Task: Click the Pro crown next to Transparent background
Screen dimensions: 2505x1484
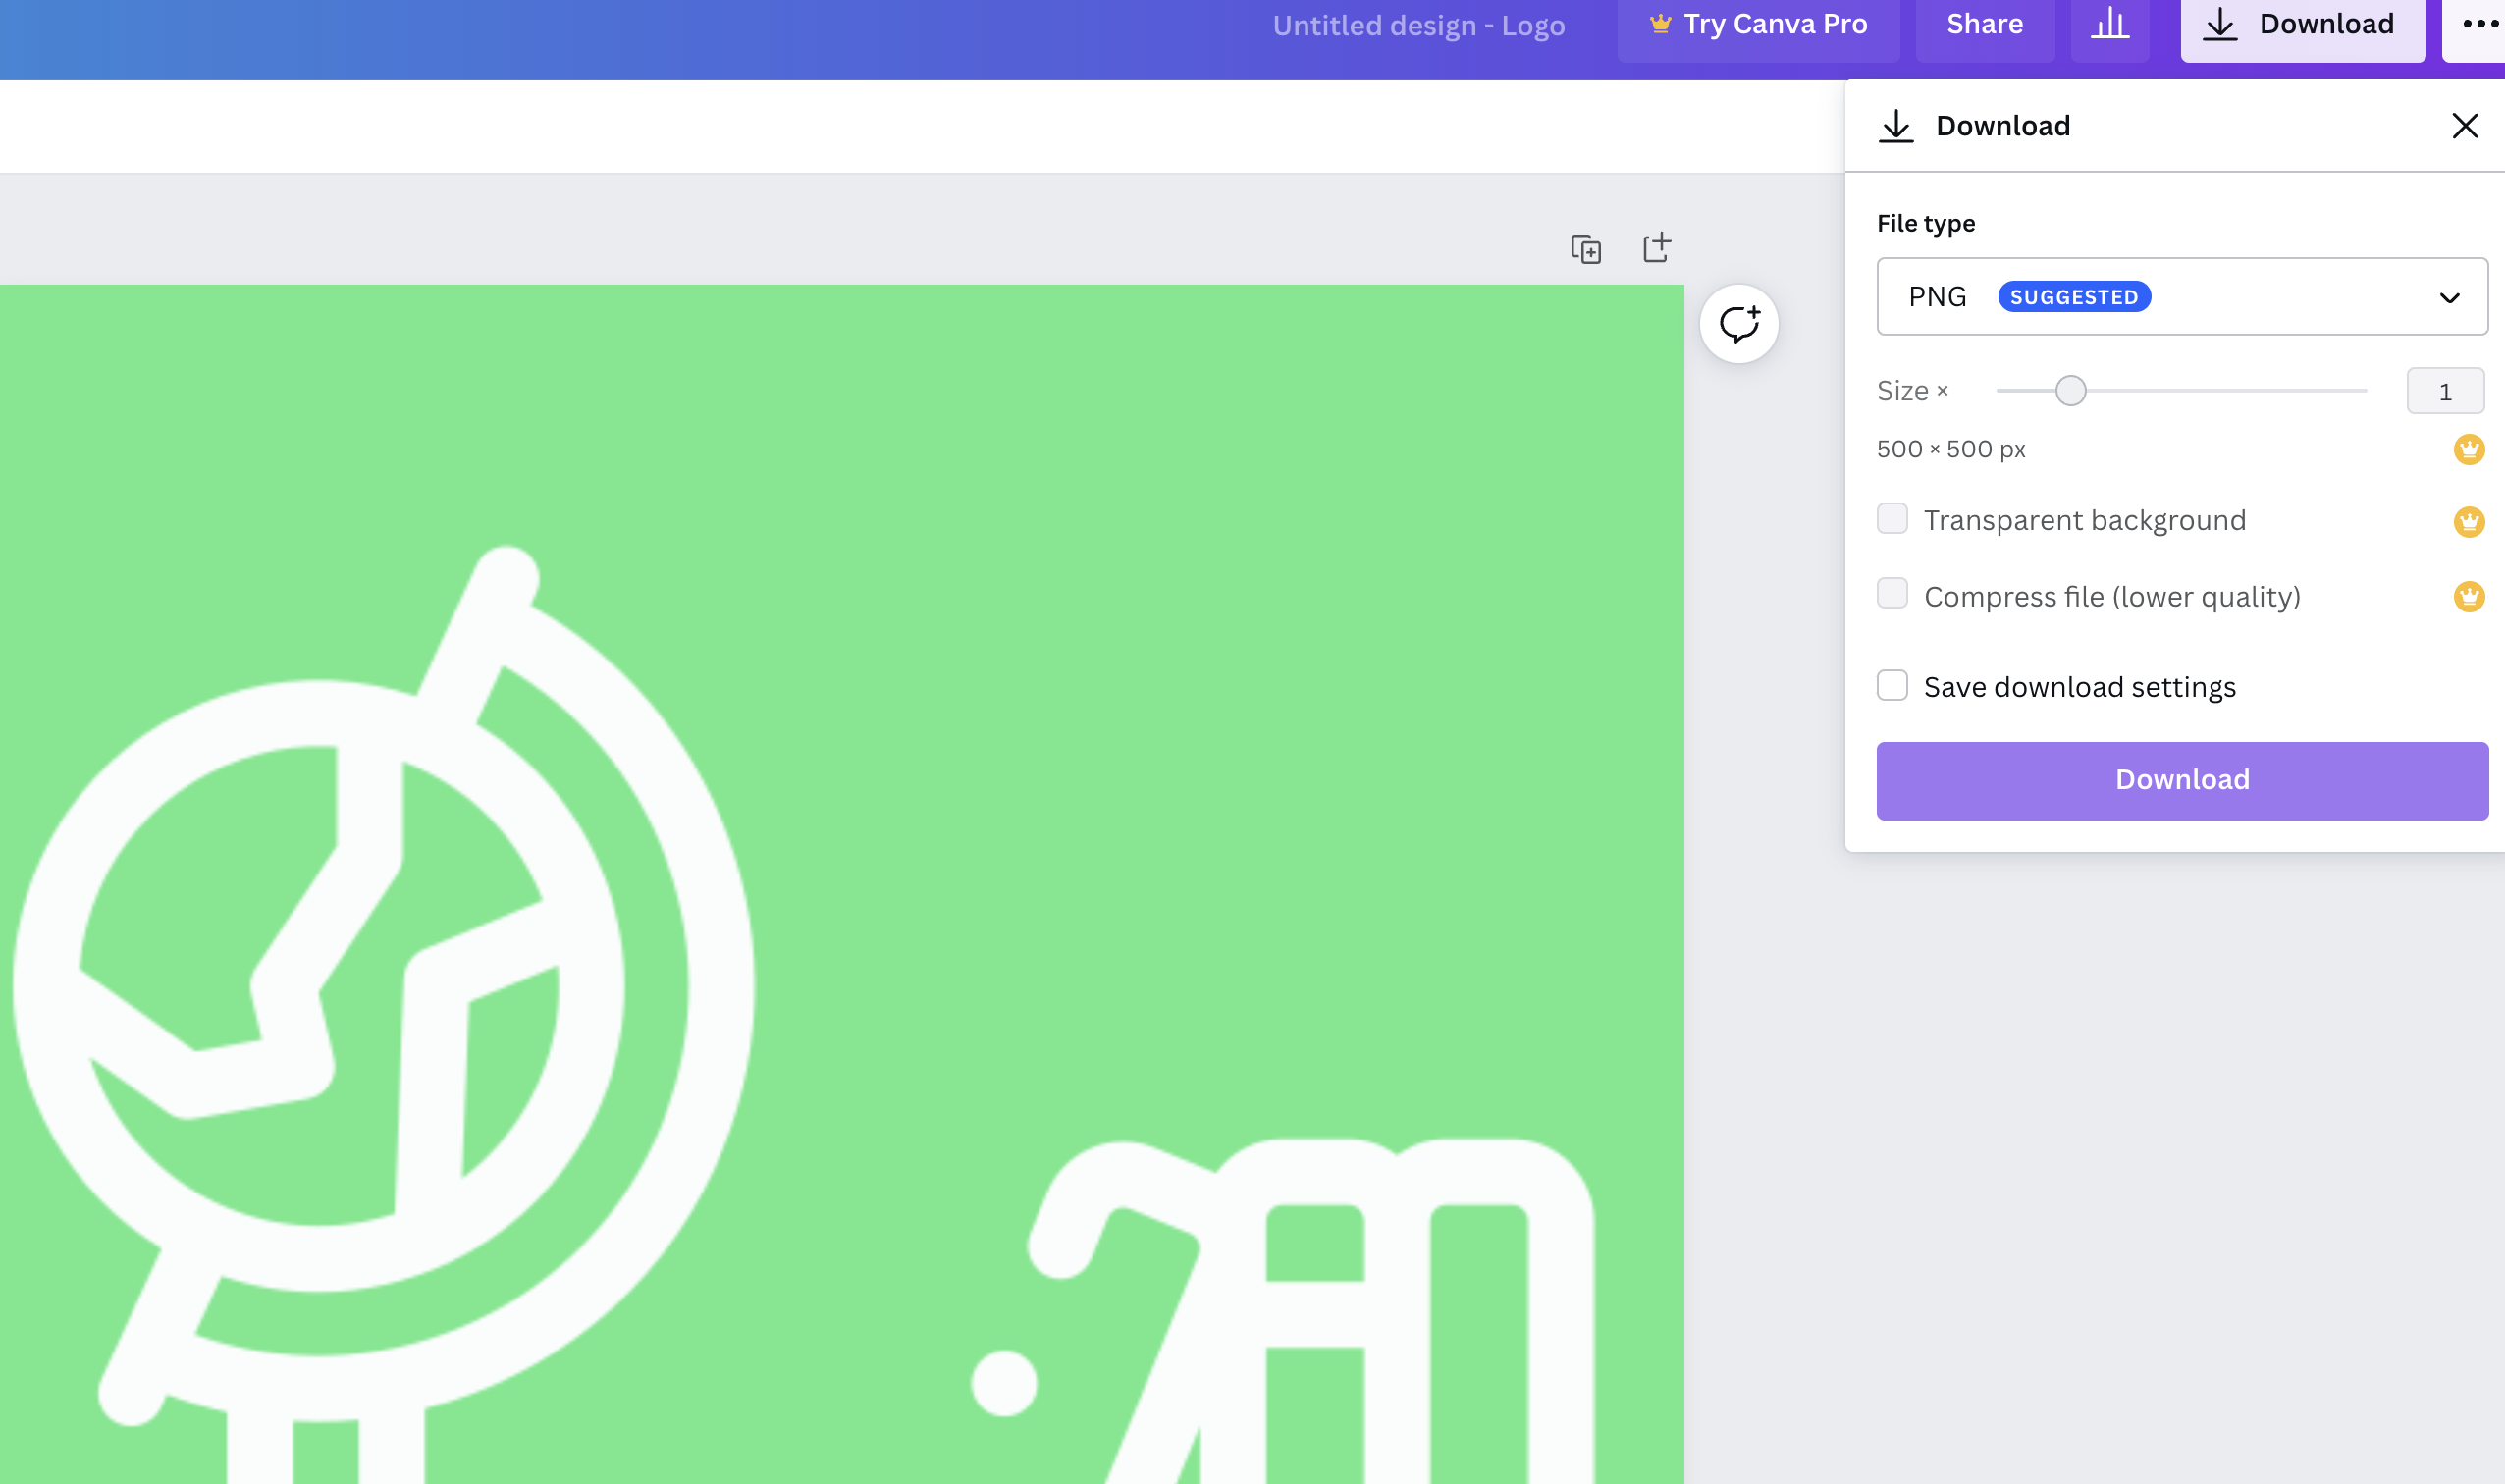Action: [2469, 521]
